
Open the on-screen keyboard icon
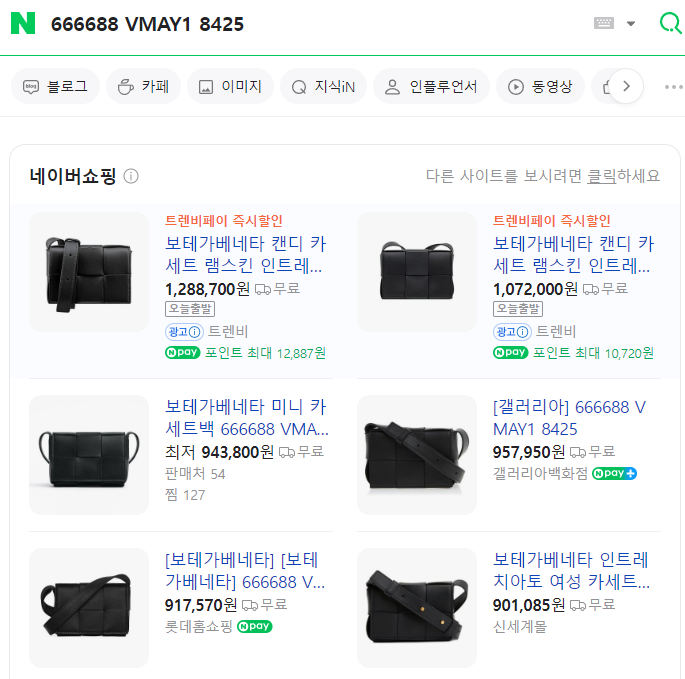click(603, 23)
